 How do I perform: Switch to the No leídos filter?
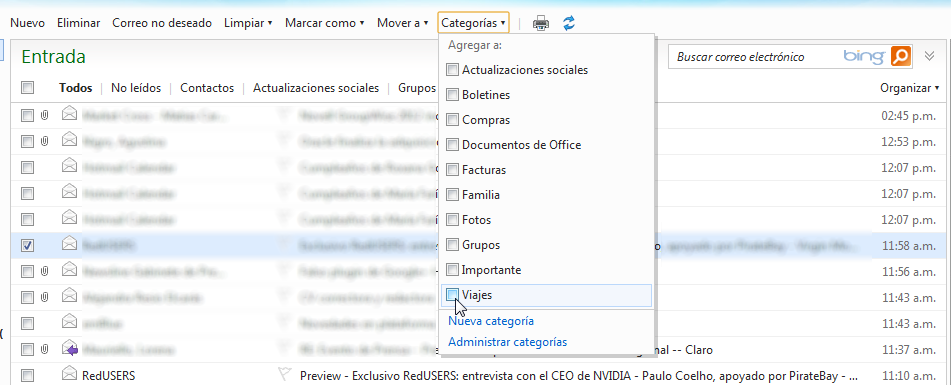point(136,88)
